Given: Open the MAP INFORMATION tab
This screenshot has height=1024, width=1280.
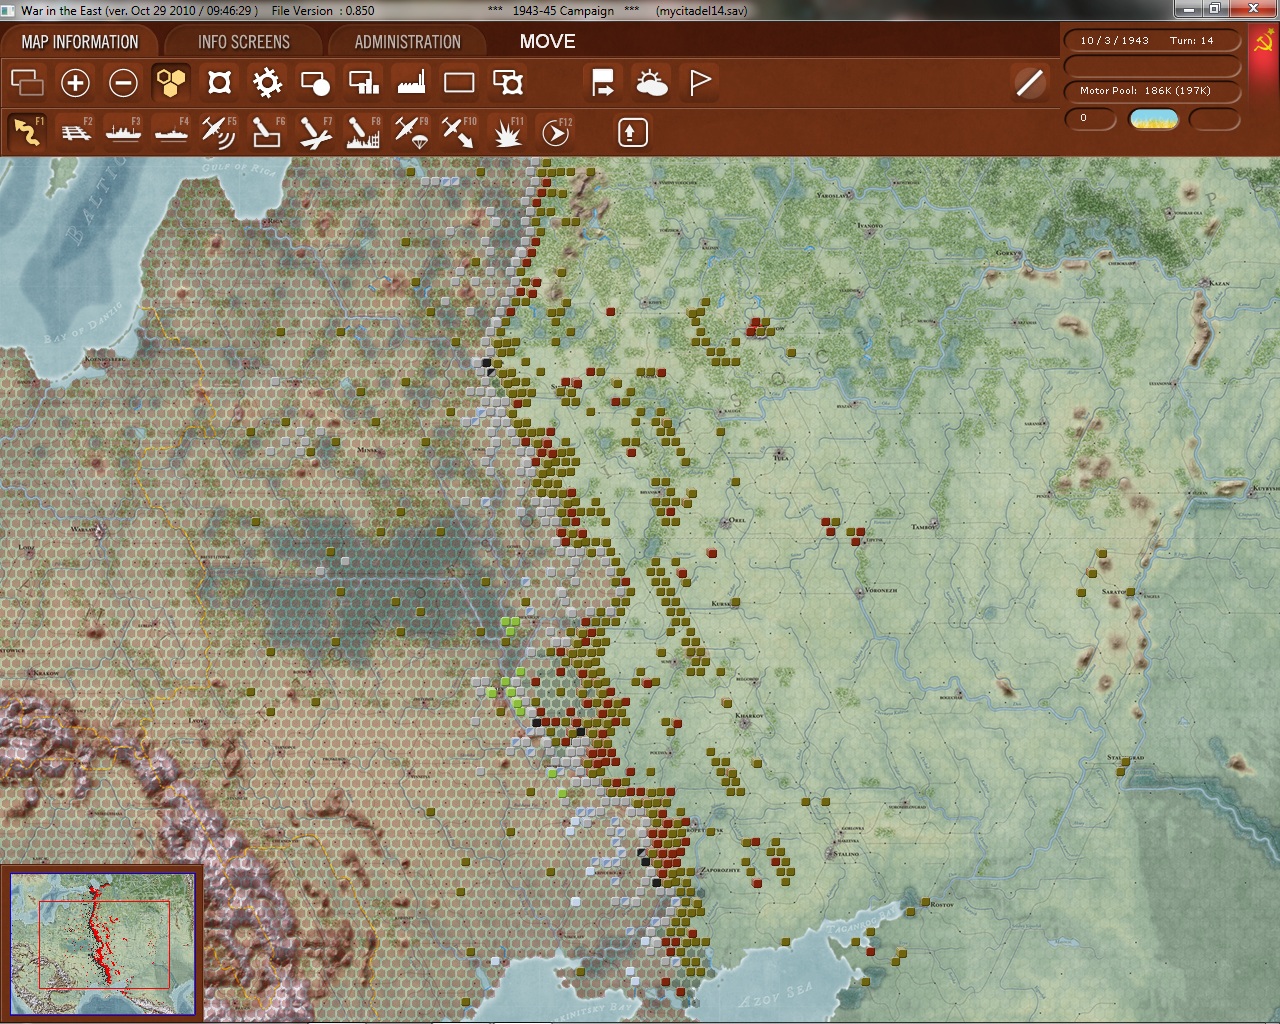Looking at the screenshot, I should (x=80, y=42).
